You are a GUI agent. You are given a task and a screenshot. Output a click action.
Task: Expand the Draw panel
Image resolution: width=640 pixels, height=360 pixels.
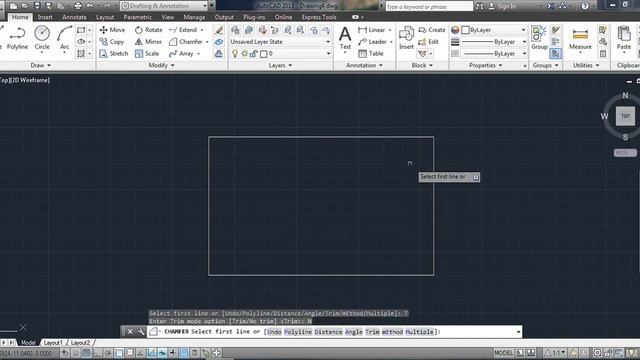(x=40, y=65)
